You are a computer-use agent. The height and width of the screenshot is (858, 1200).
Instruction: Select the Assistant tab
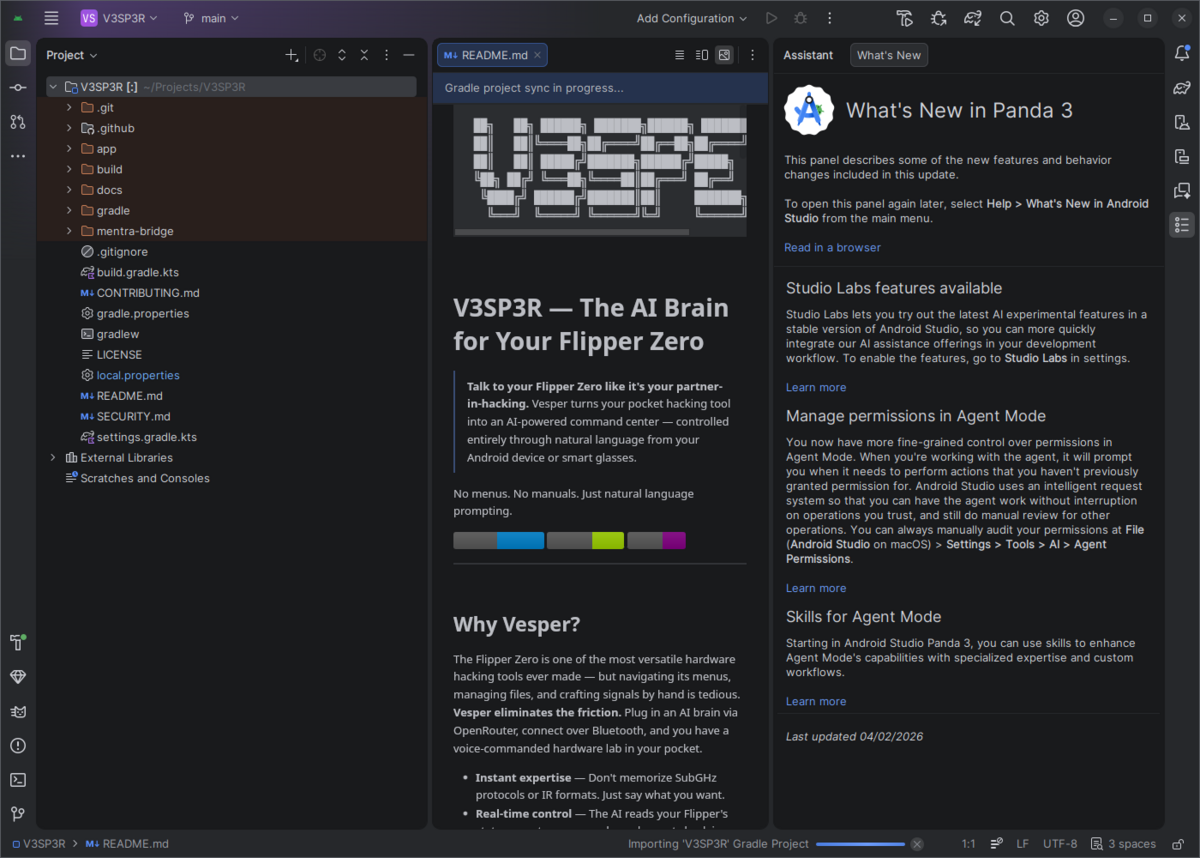[x=808, y=55]
